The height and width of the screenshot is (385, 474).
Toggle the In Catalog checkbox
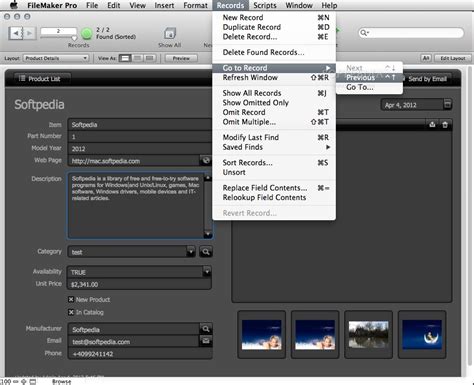tap(71, 312)
